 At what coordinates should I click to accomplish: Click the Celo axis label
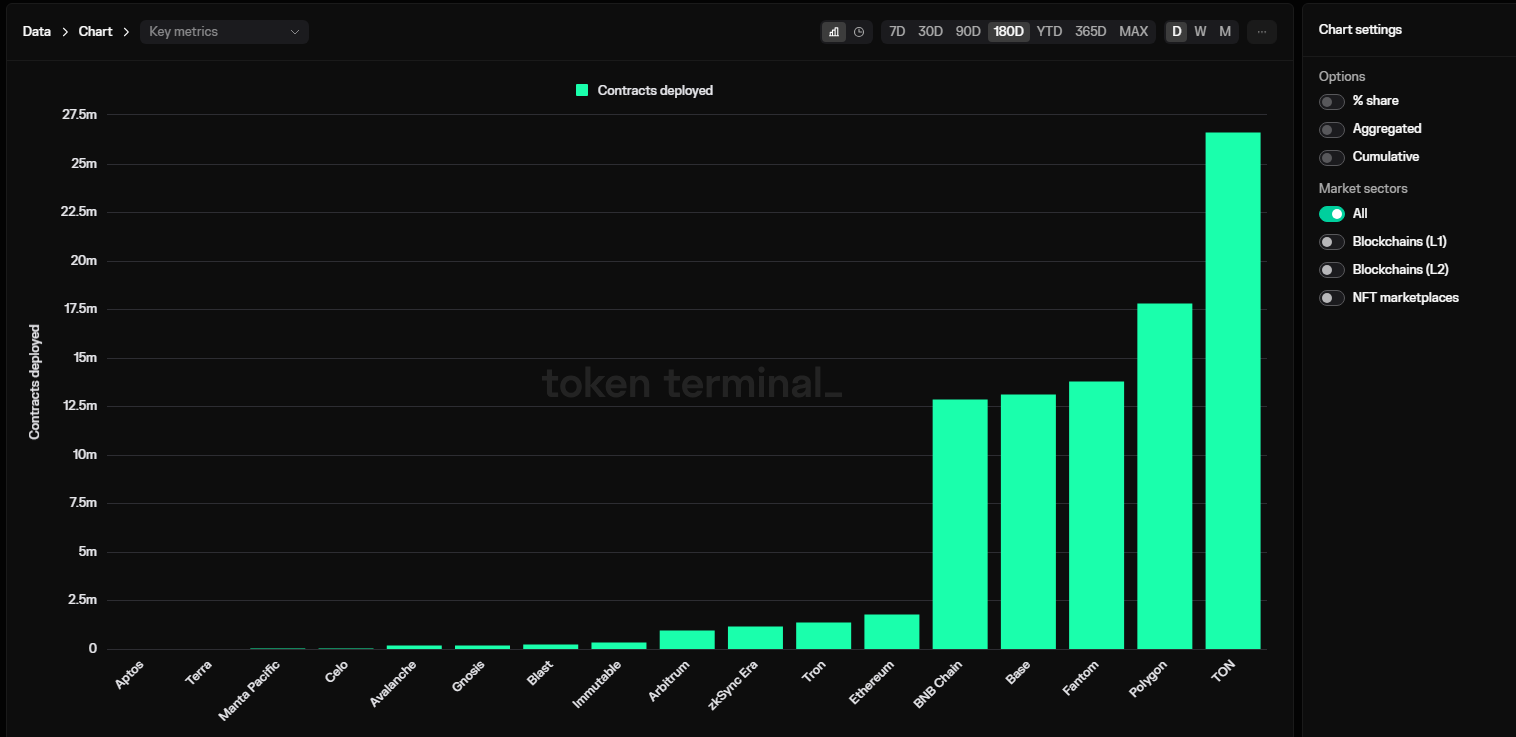pos(336,671)
